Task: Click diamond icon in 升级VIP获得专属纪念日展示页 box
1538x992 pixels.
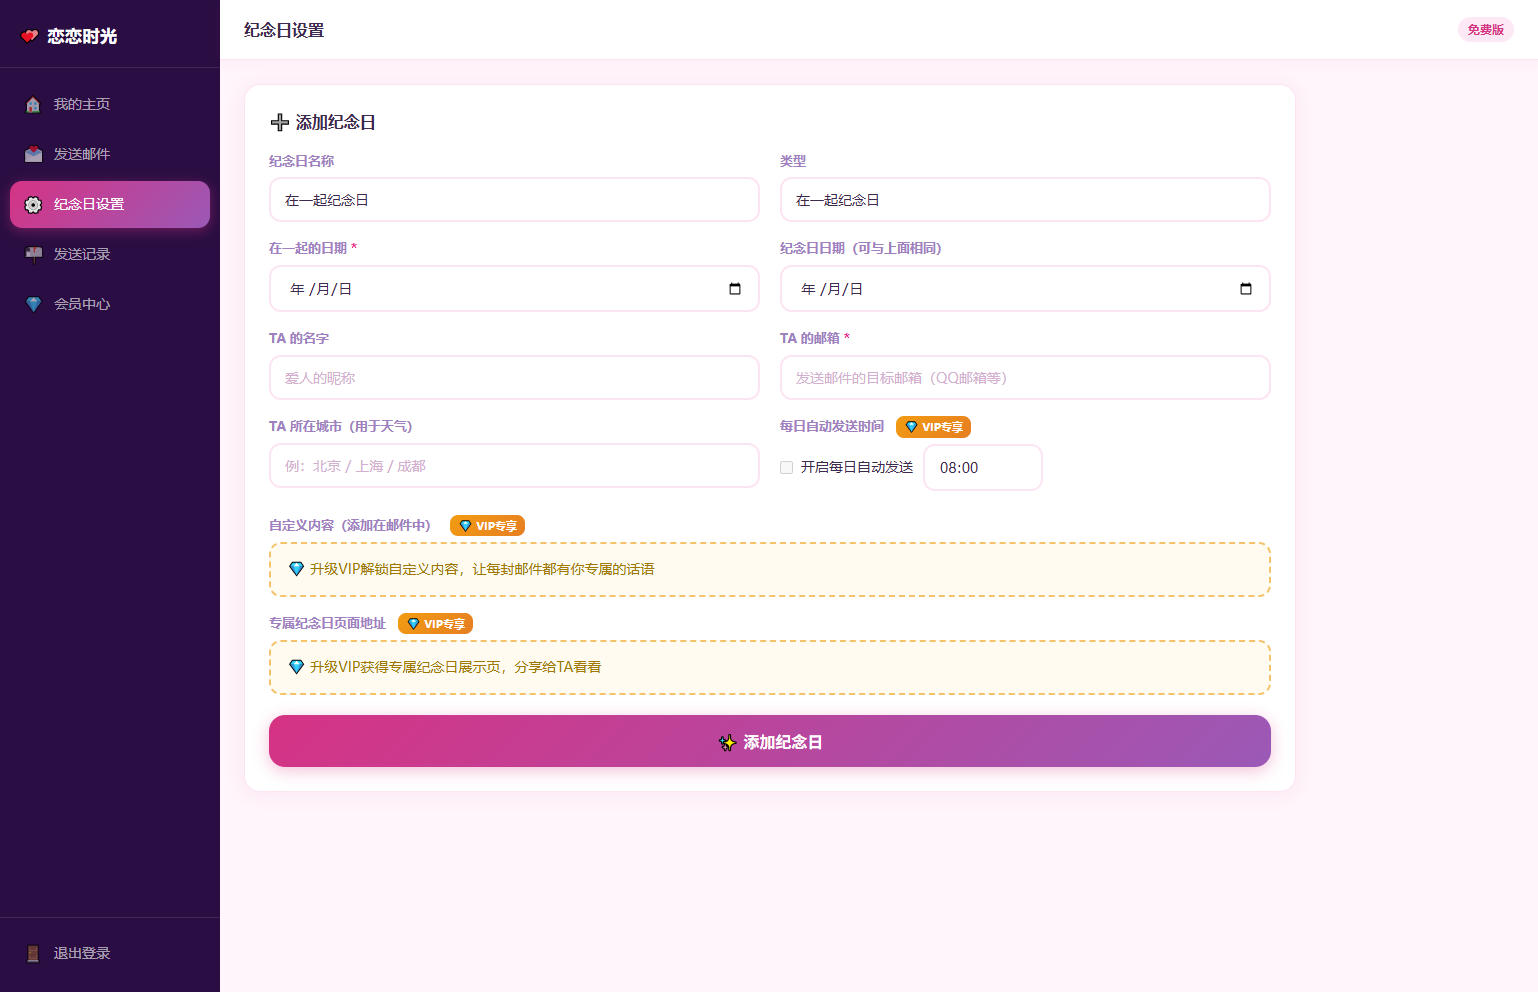Action: click(x=296, y=667)
